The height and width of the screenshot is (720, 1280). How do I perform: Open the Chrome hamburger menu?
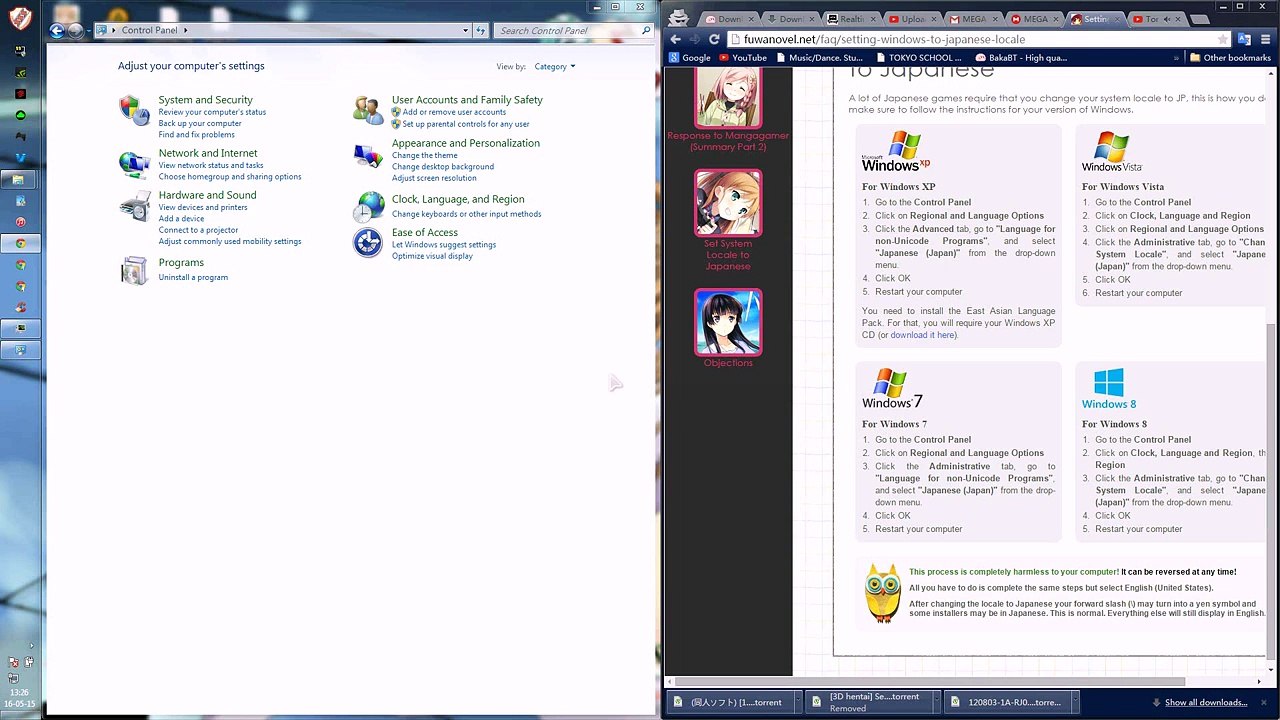pos(1265,39)
